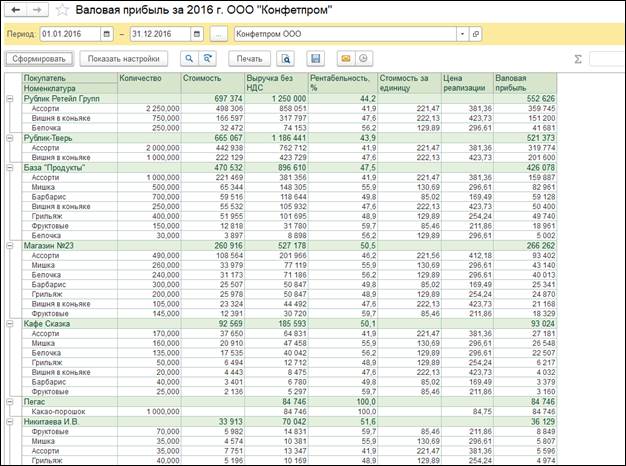This screenshot has height=466, width=626.
Task: Click the forward navigation arrow
Action: [x=38, y=10]
